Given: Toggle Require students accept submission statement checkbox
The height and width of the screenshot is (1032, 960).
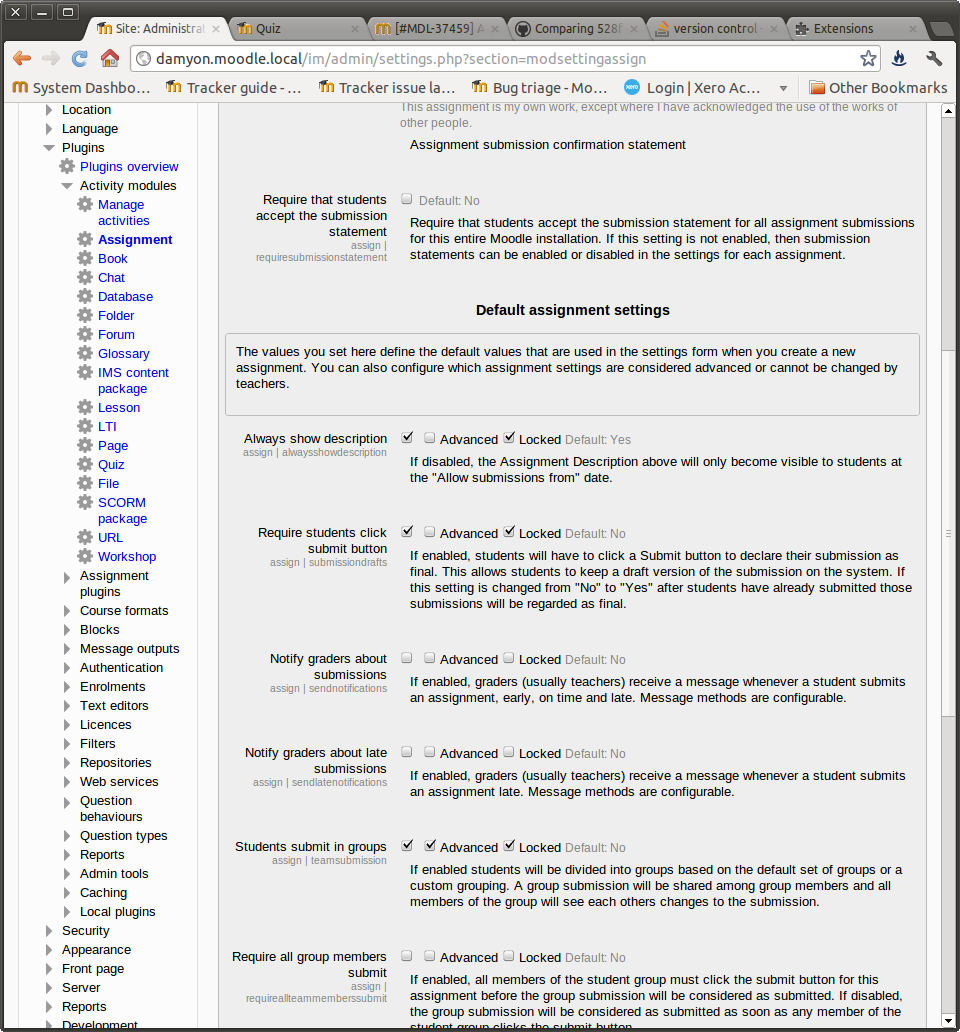Looking at the screenshot, I should click(407, 199).
